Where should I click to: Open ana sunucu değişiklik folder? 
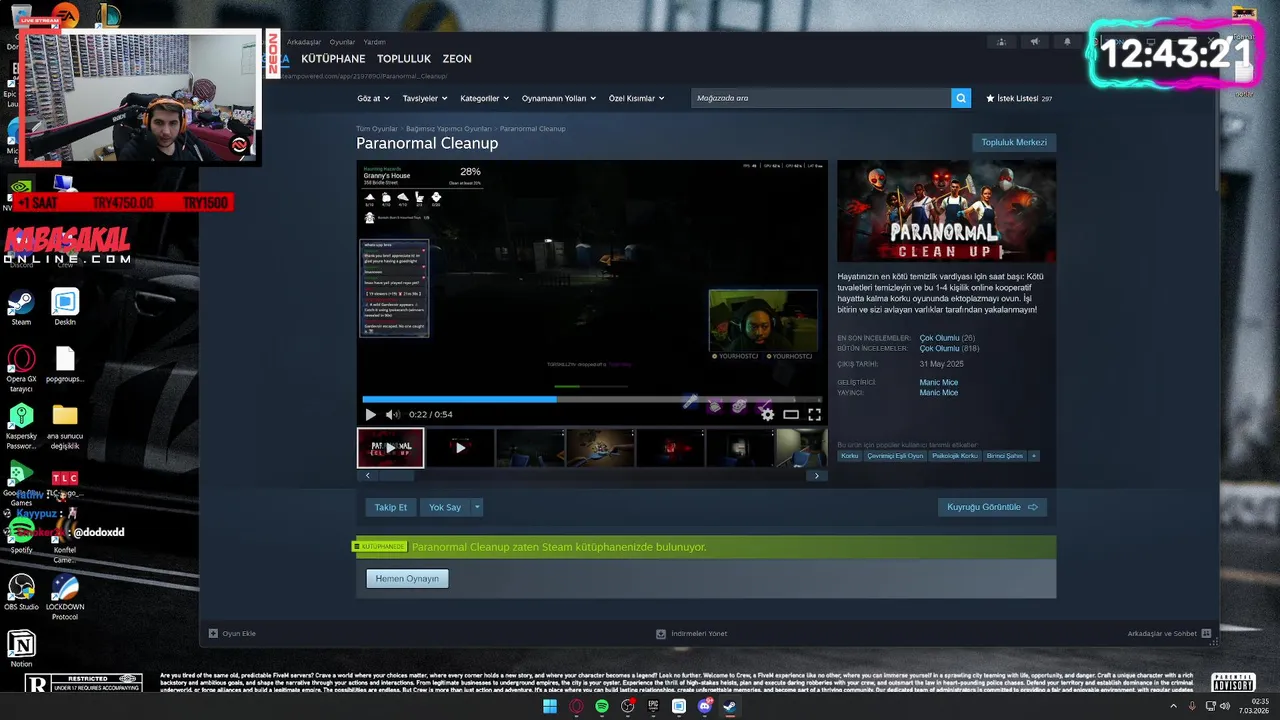tap(65, 426)
